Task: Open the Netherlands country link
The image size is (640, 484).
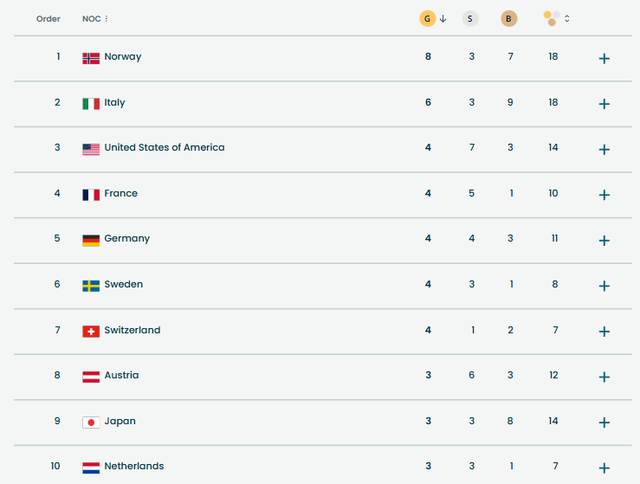Action: [134, 466]
